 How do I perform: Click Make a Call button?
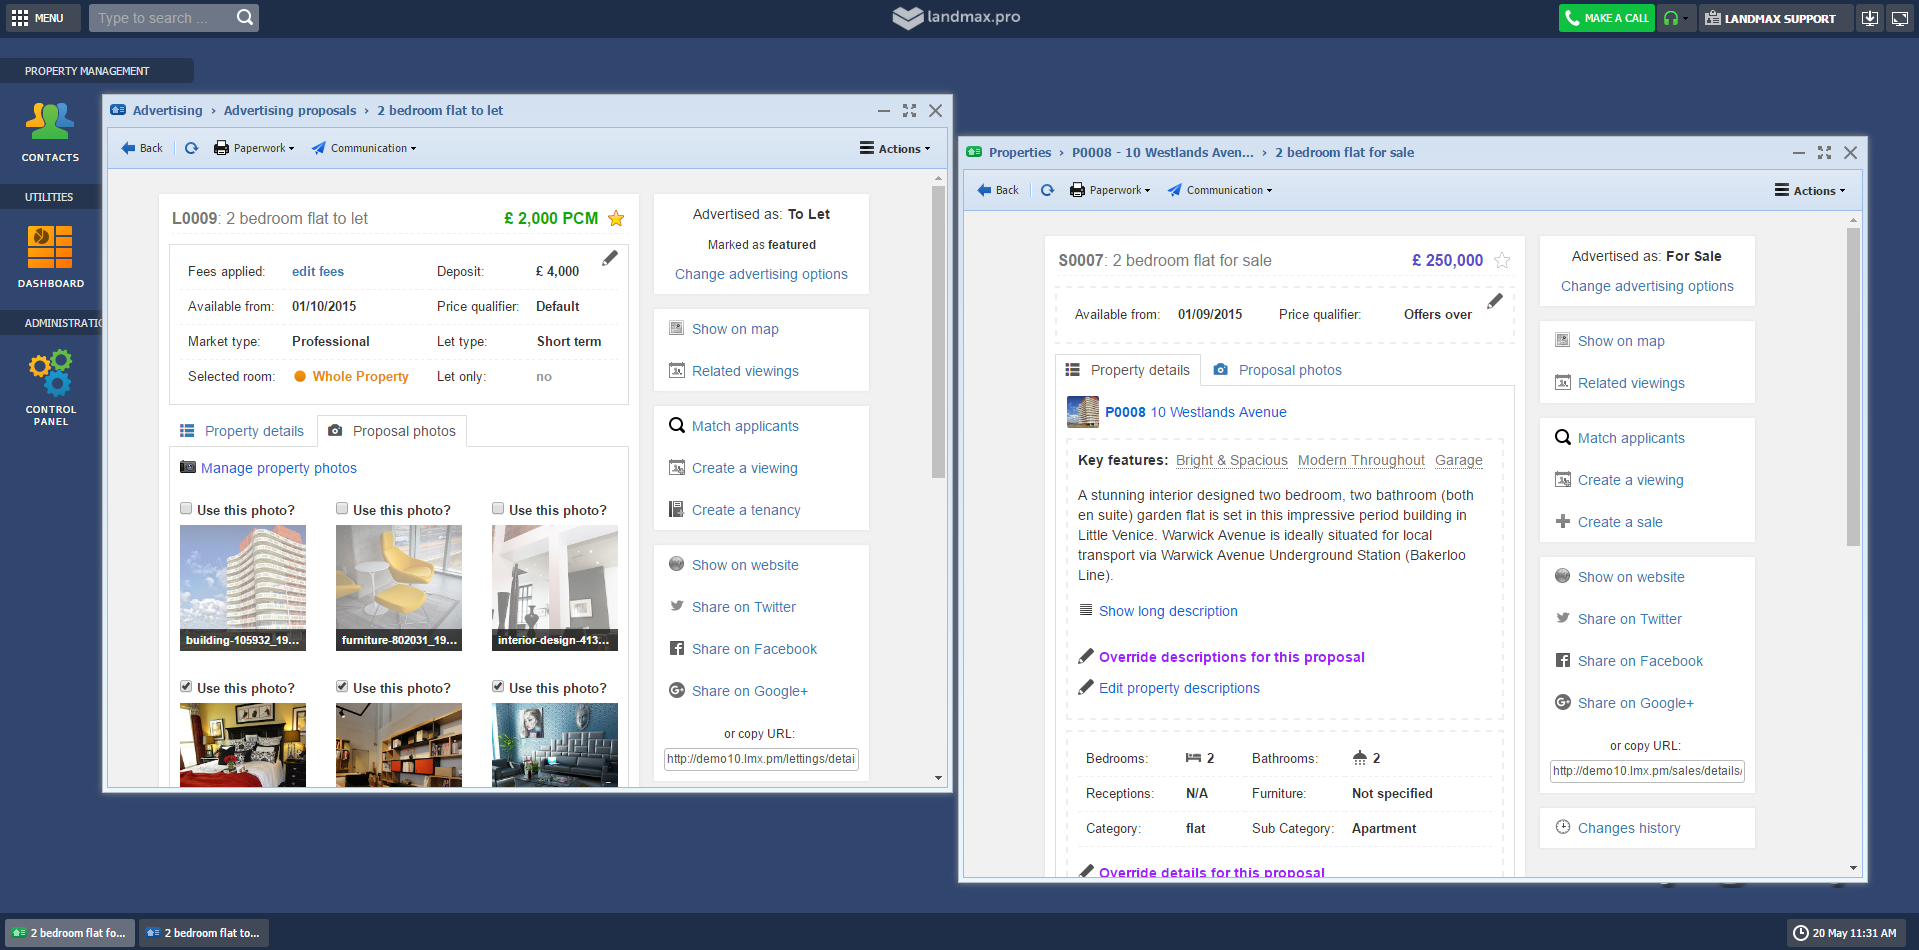coord(1606,18)
